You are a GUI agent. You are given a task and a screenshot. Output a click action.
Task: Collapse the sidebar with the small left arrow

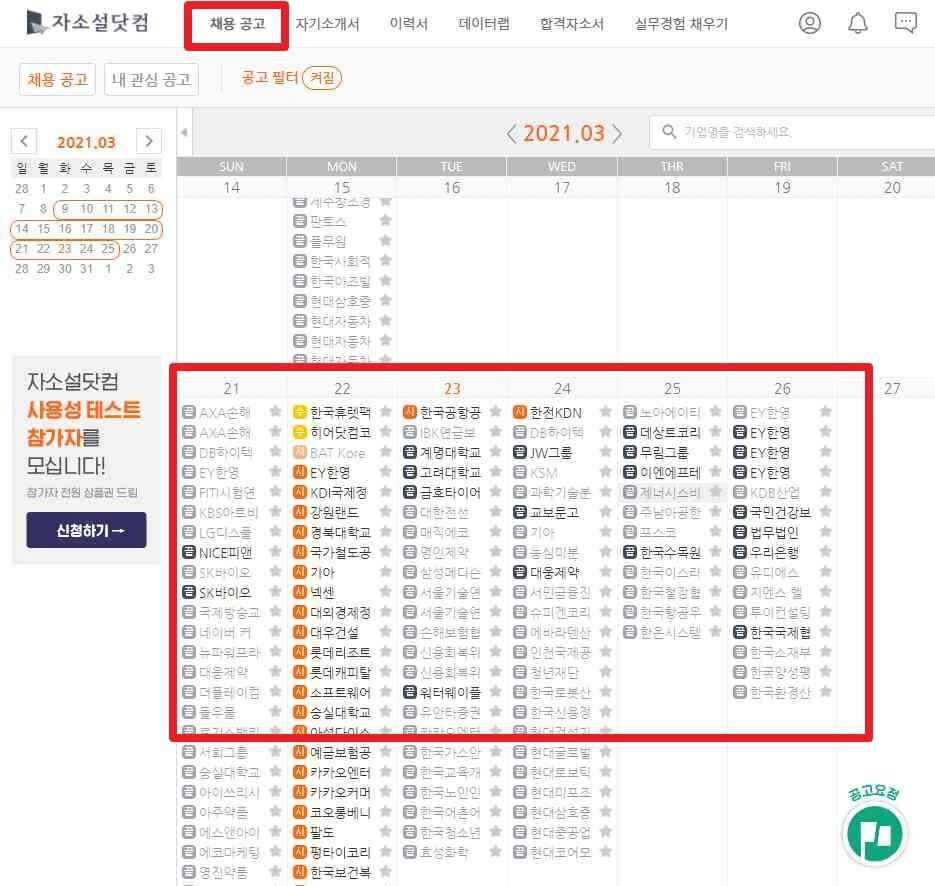pyautogui.click(x=184, y=132)
